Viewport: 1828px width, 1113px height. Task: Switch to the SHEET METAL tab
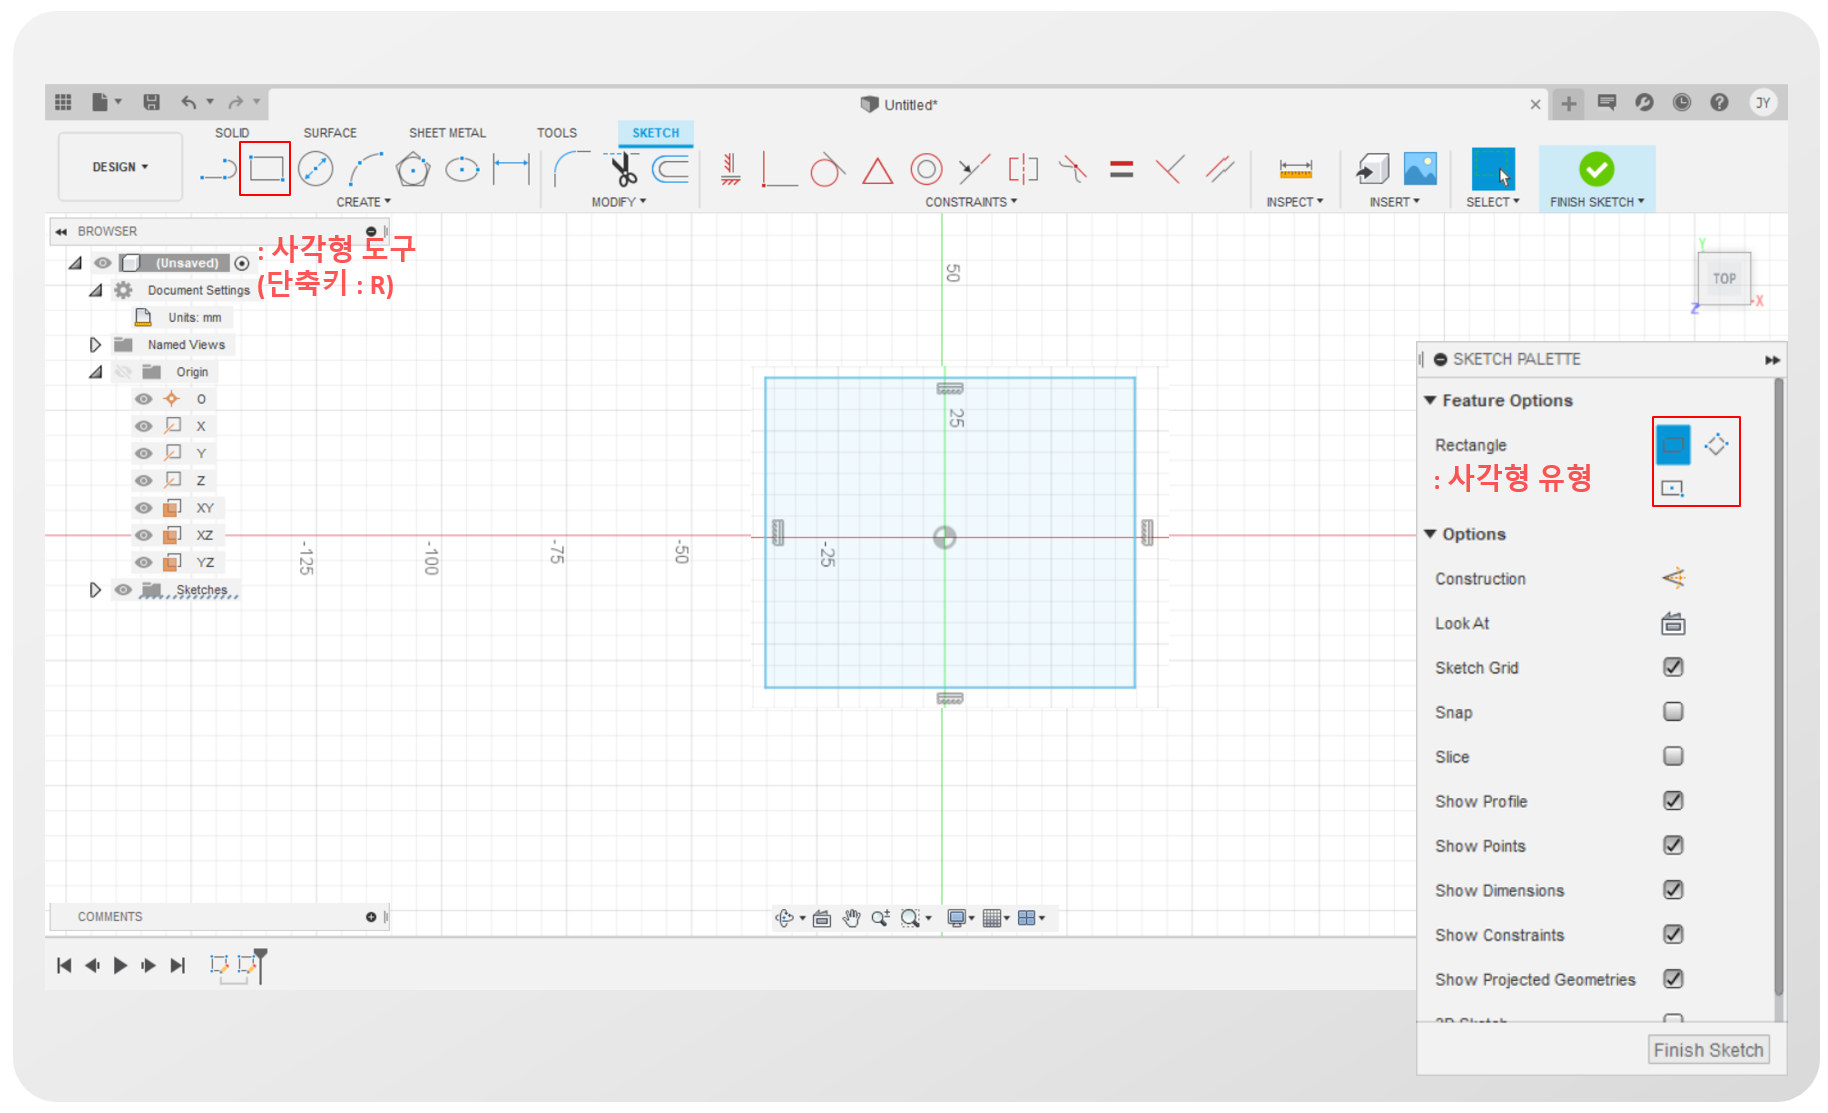(447, 133)
